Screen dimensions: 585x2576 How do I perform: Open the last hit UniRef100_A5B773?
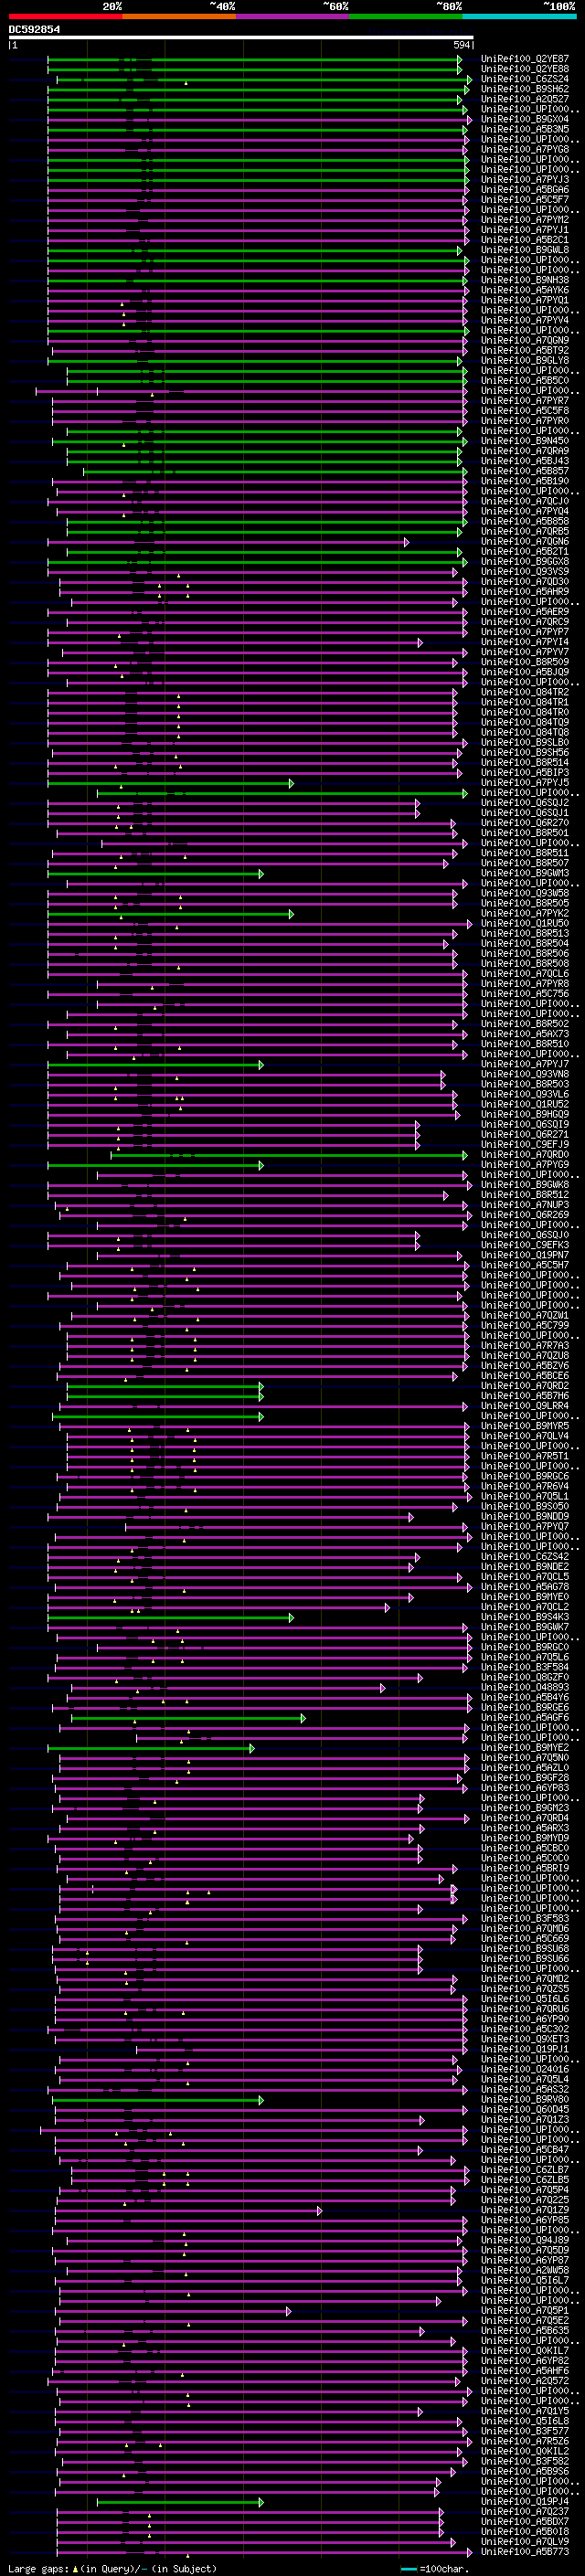pyautogui.click(x=524, y=2552)
